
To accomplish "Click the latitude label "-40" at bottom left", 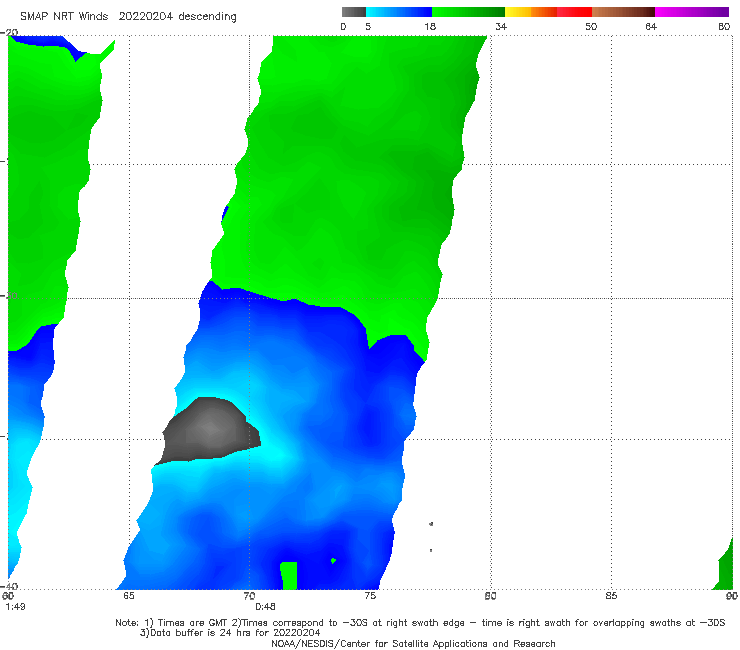I will (10, 586).
